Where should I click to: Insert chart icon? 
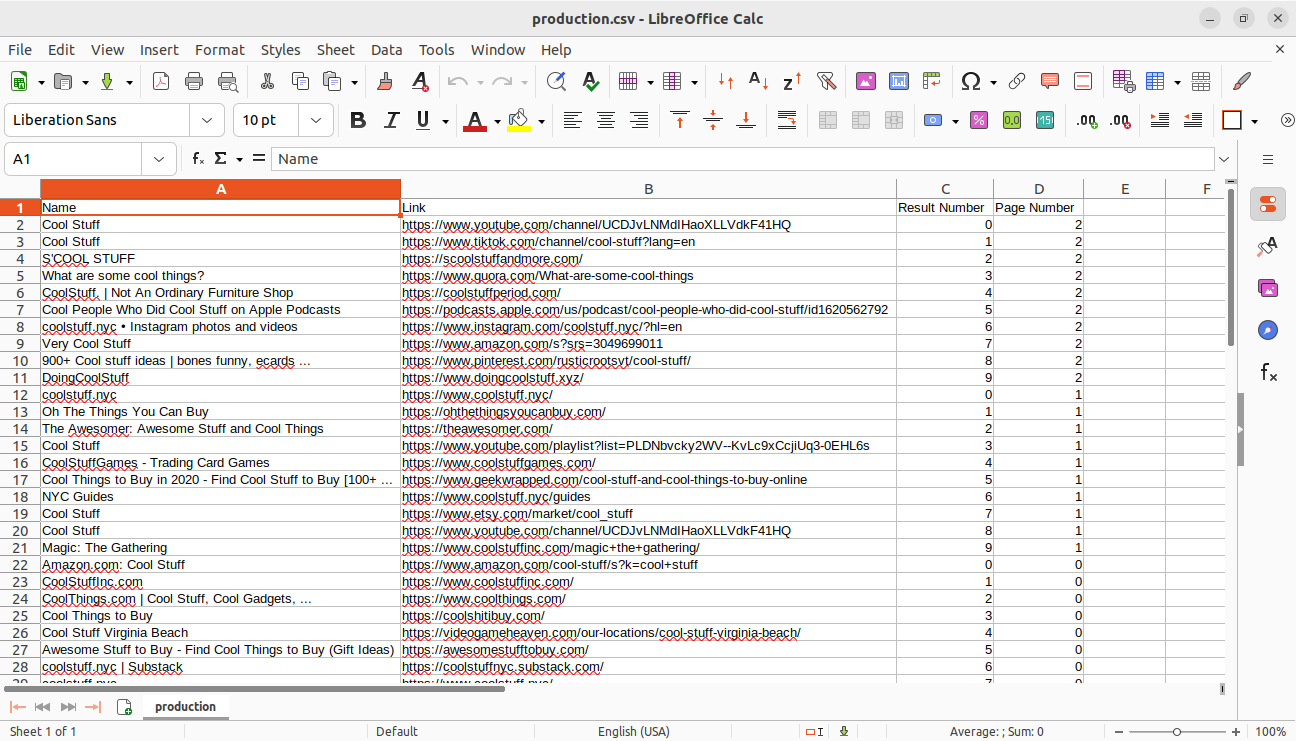click(x=899, y=82)
